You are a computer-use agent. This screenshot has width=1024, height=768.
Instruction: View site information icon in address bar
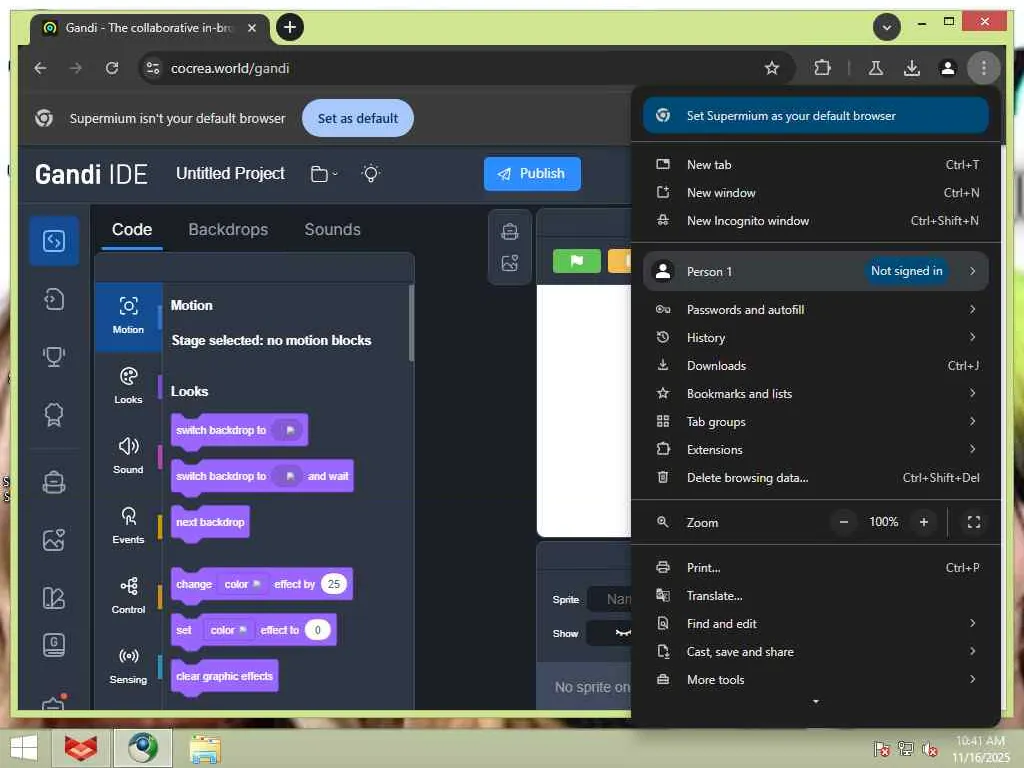click(153, 68)
